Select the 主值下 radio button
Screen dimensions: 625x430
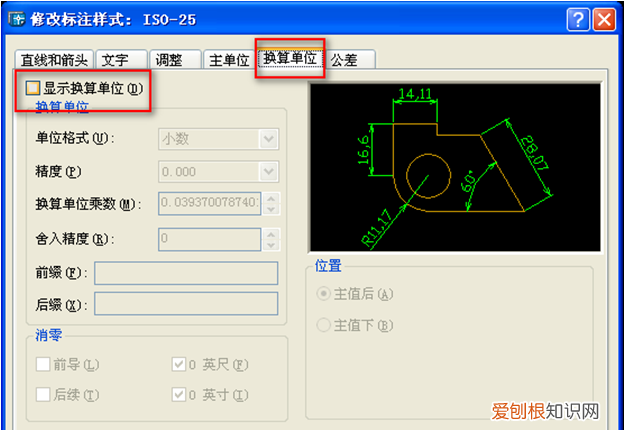click(x=323, y=325)
